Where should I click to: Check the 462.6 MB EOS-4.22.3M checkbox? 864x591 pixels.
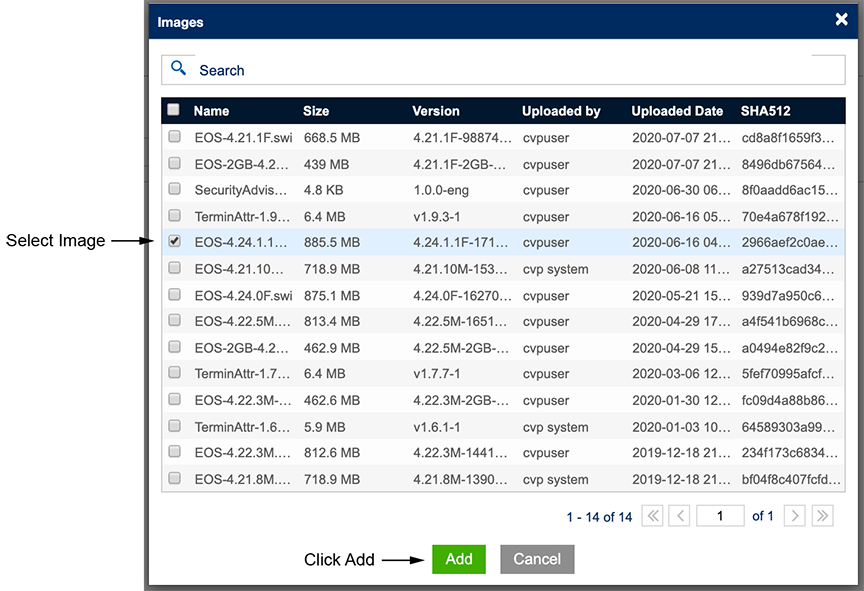[x=175, y=399]
